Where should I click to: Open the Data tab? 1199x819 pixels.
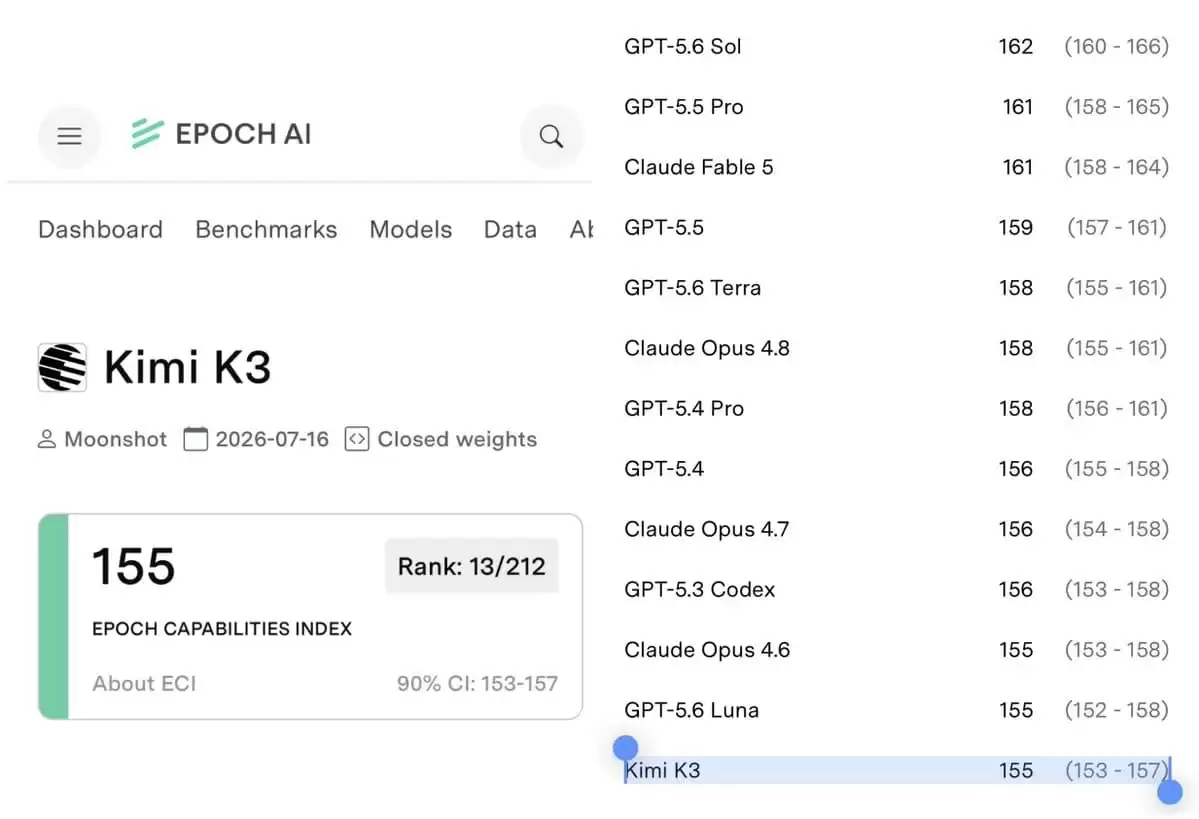click(x=510, y=229)
